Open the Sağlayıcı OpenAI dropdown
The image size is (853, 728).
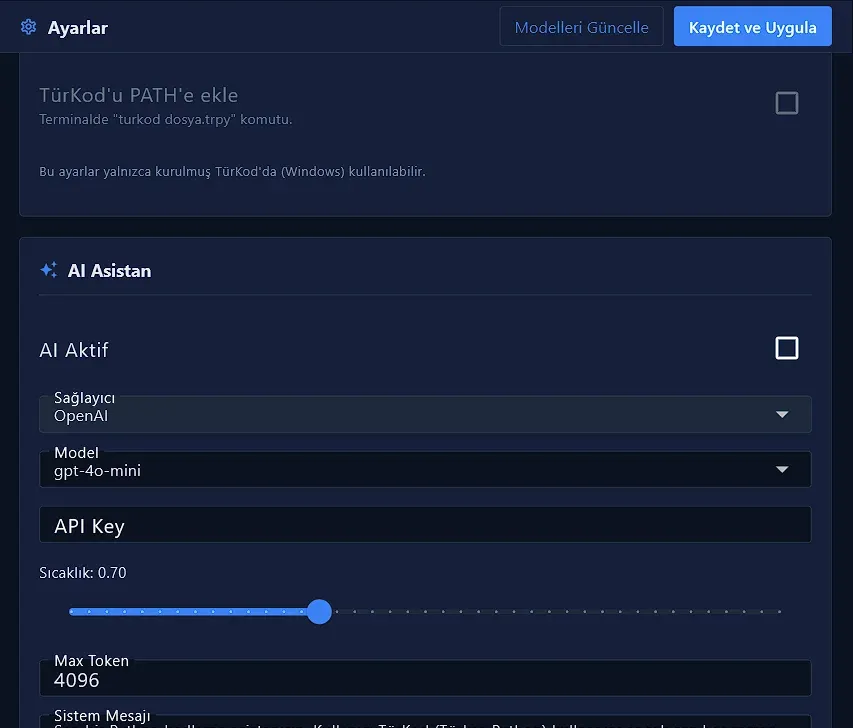point(425,415)
